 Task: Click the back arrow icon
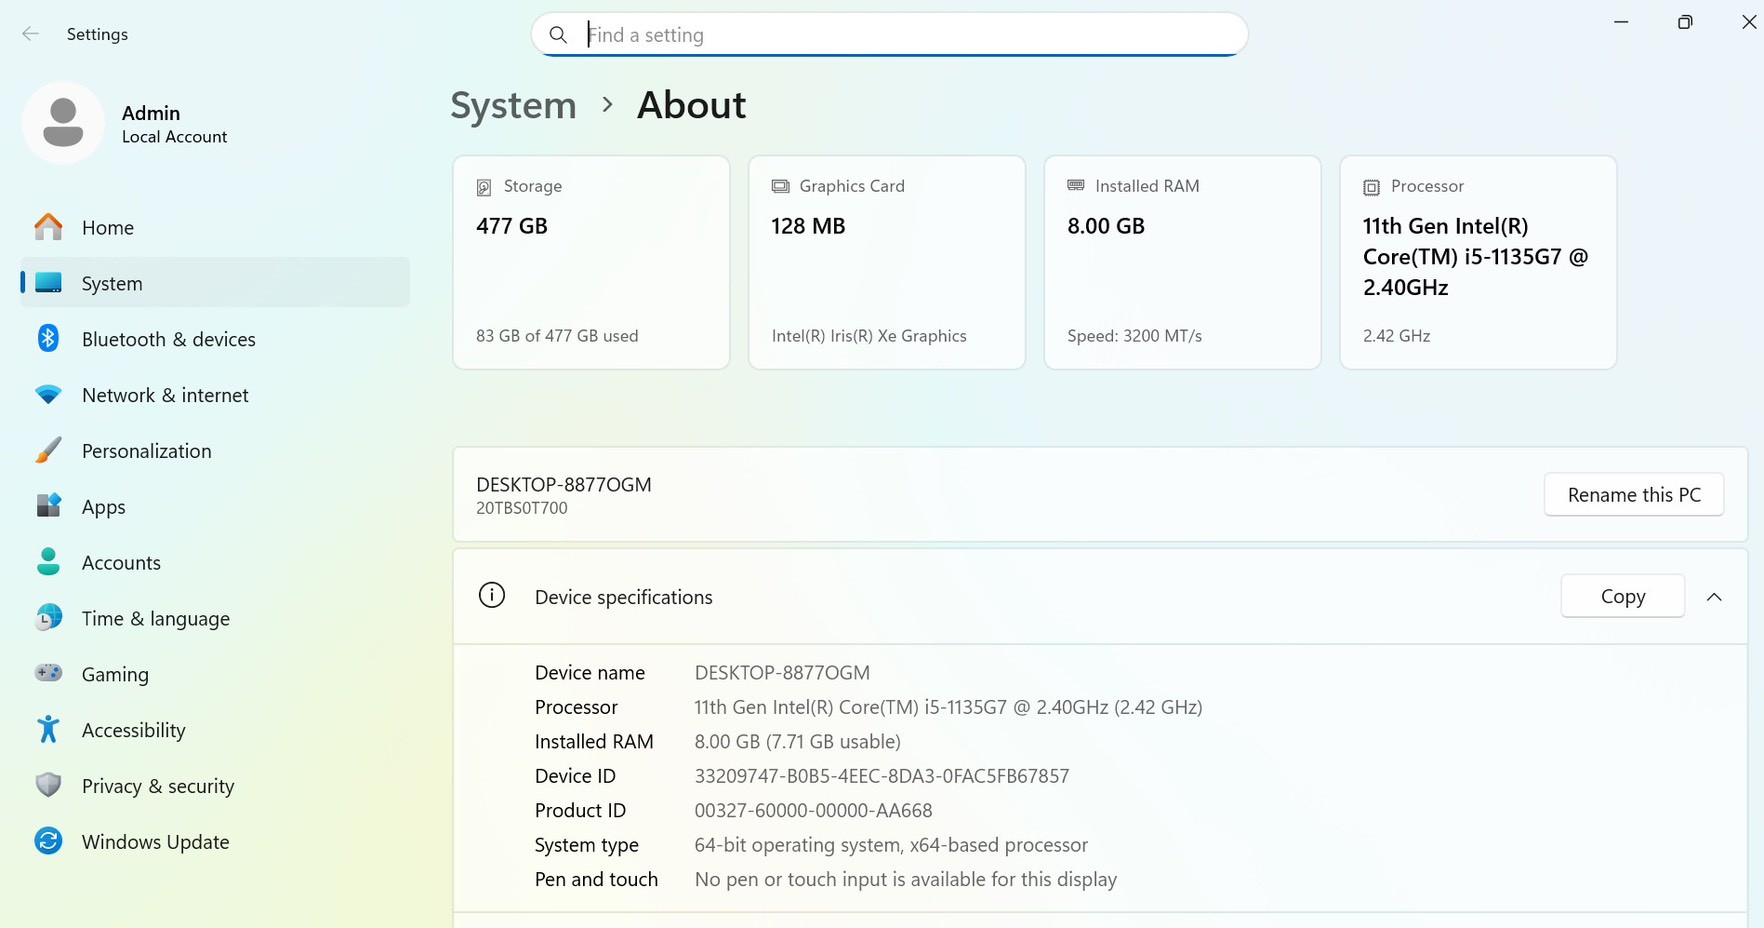coord(31,34)
